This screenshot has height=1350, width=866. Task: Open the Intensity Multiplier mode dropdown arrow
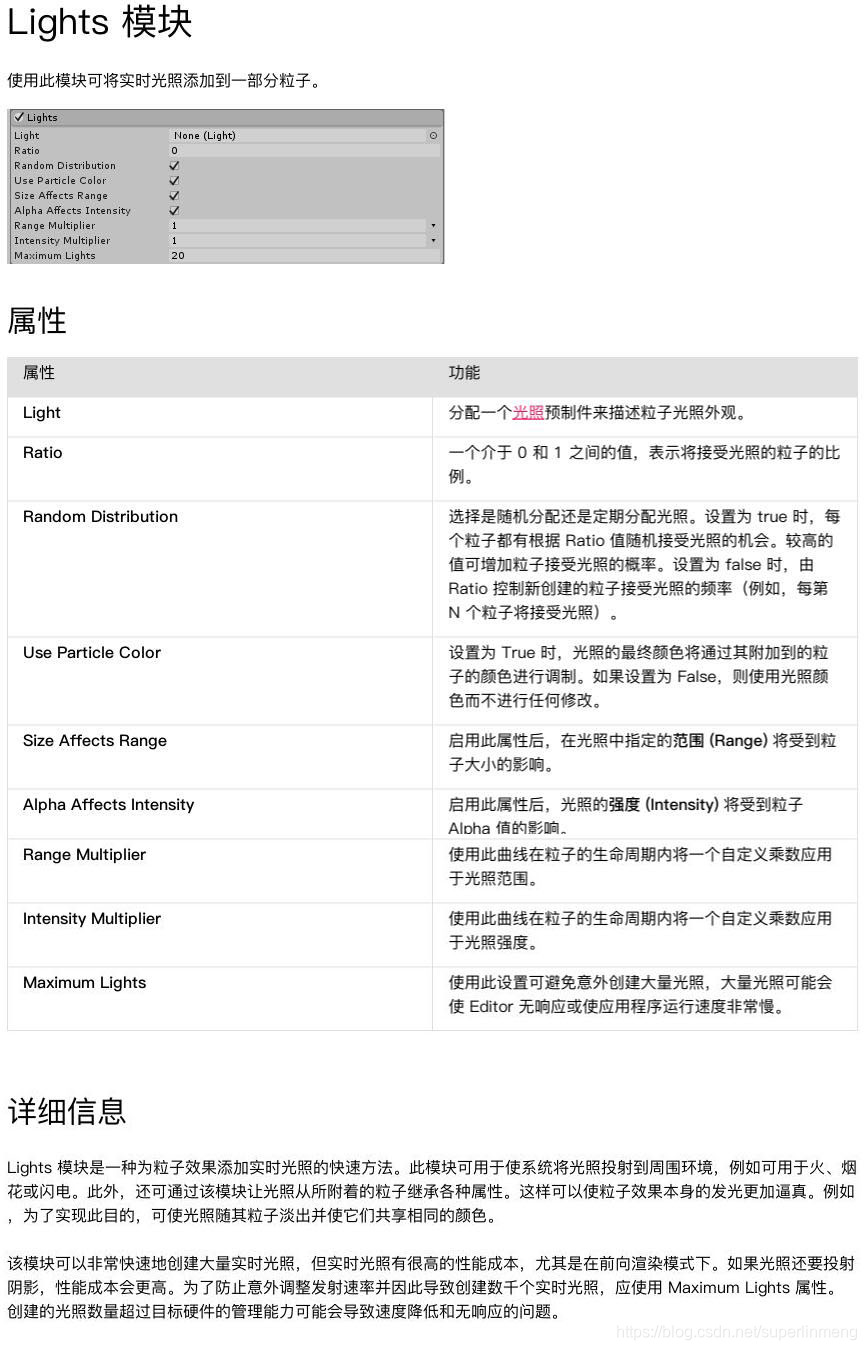point(433,241)
